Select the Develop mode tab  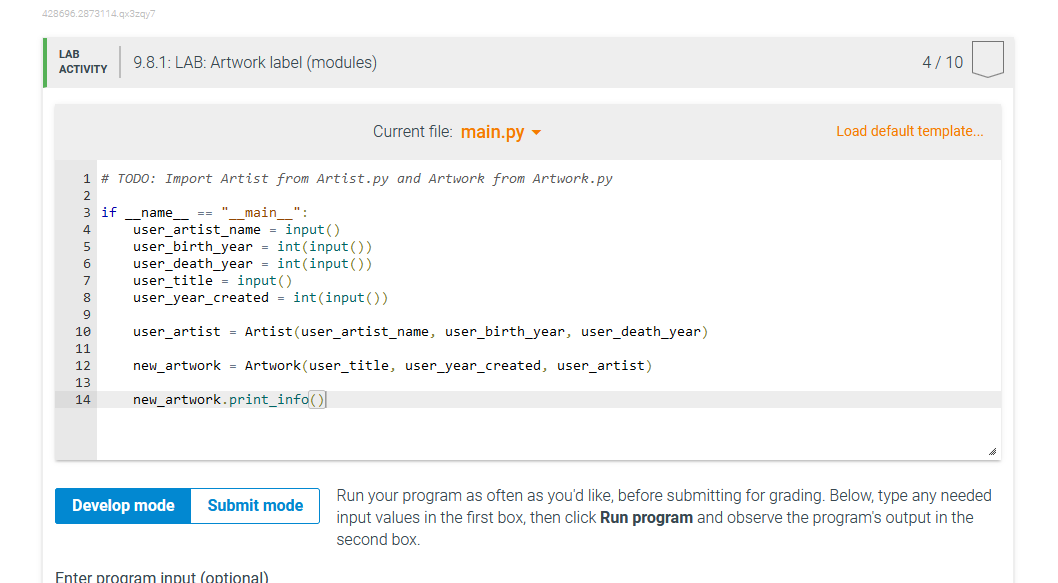click(122, 505)
